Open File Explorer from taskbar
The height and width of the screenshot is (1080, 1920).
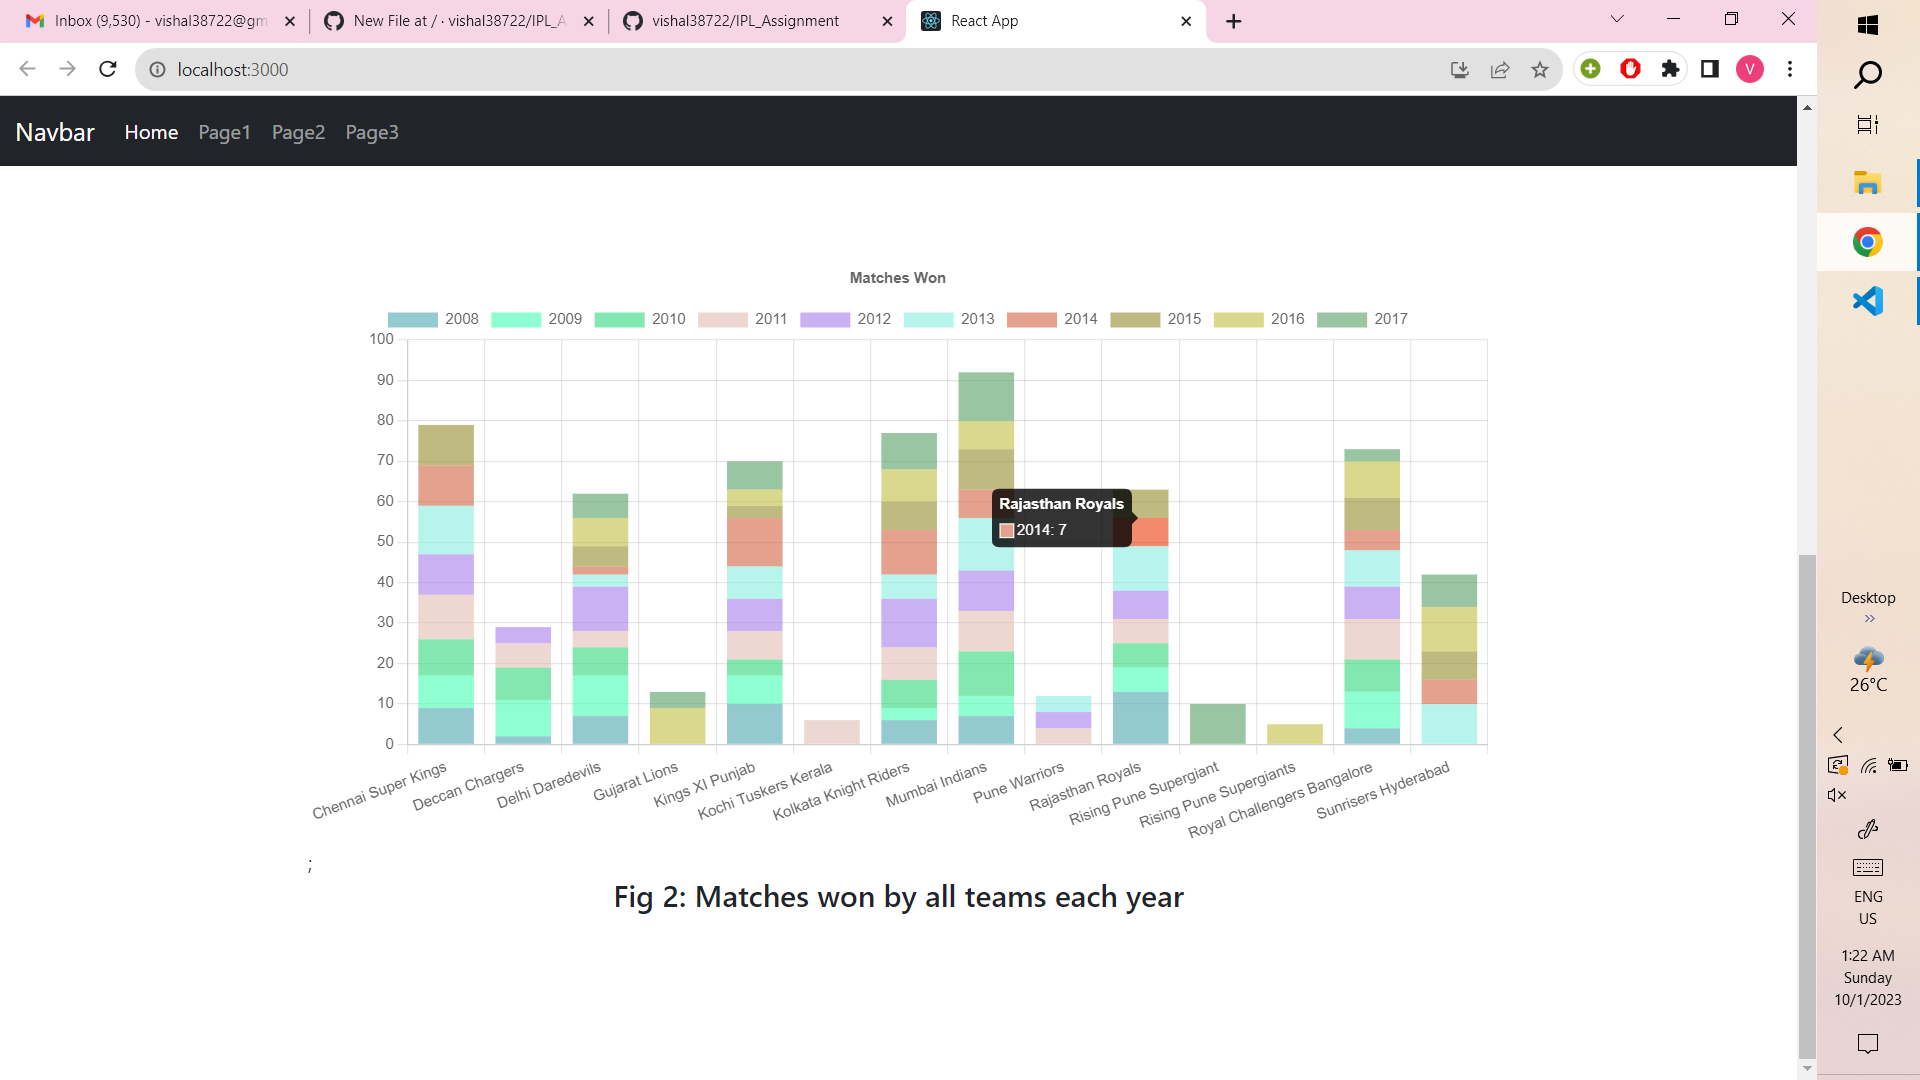tap(1868, 183)
